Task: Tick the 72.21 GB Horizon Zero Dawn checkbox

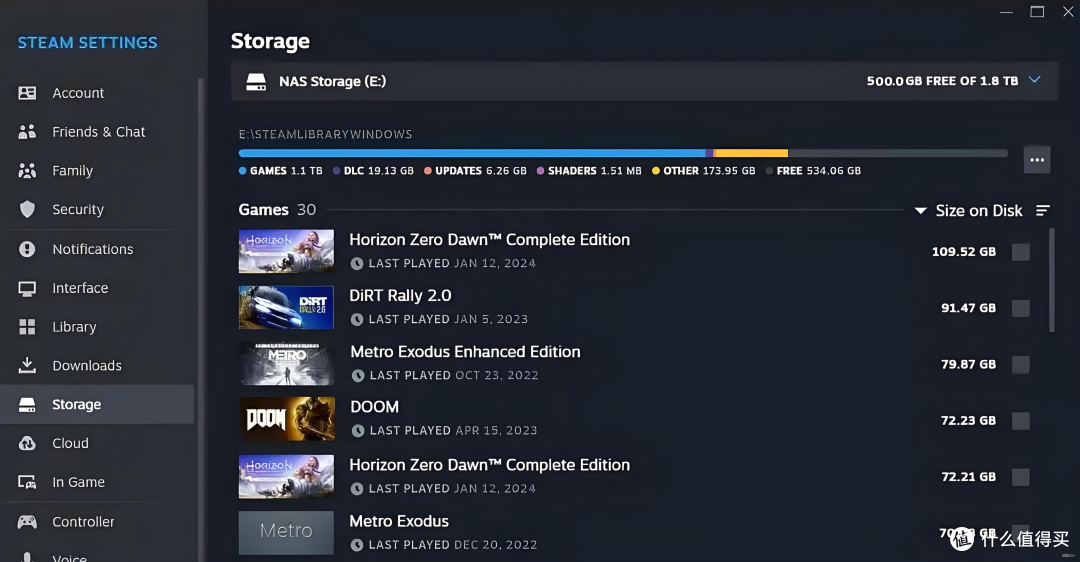Action: click(1021, 477)
